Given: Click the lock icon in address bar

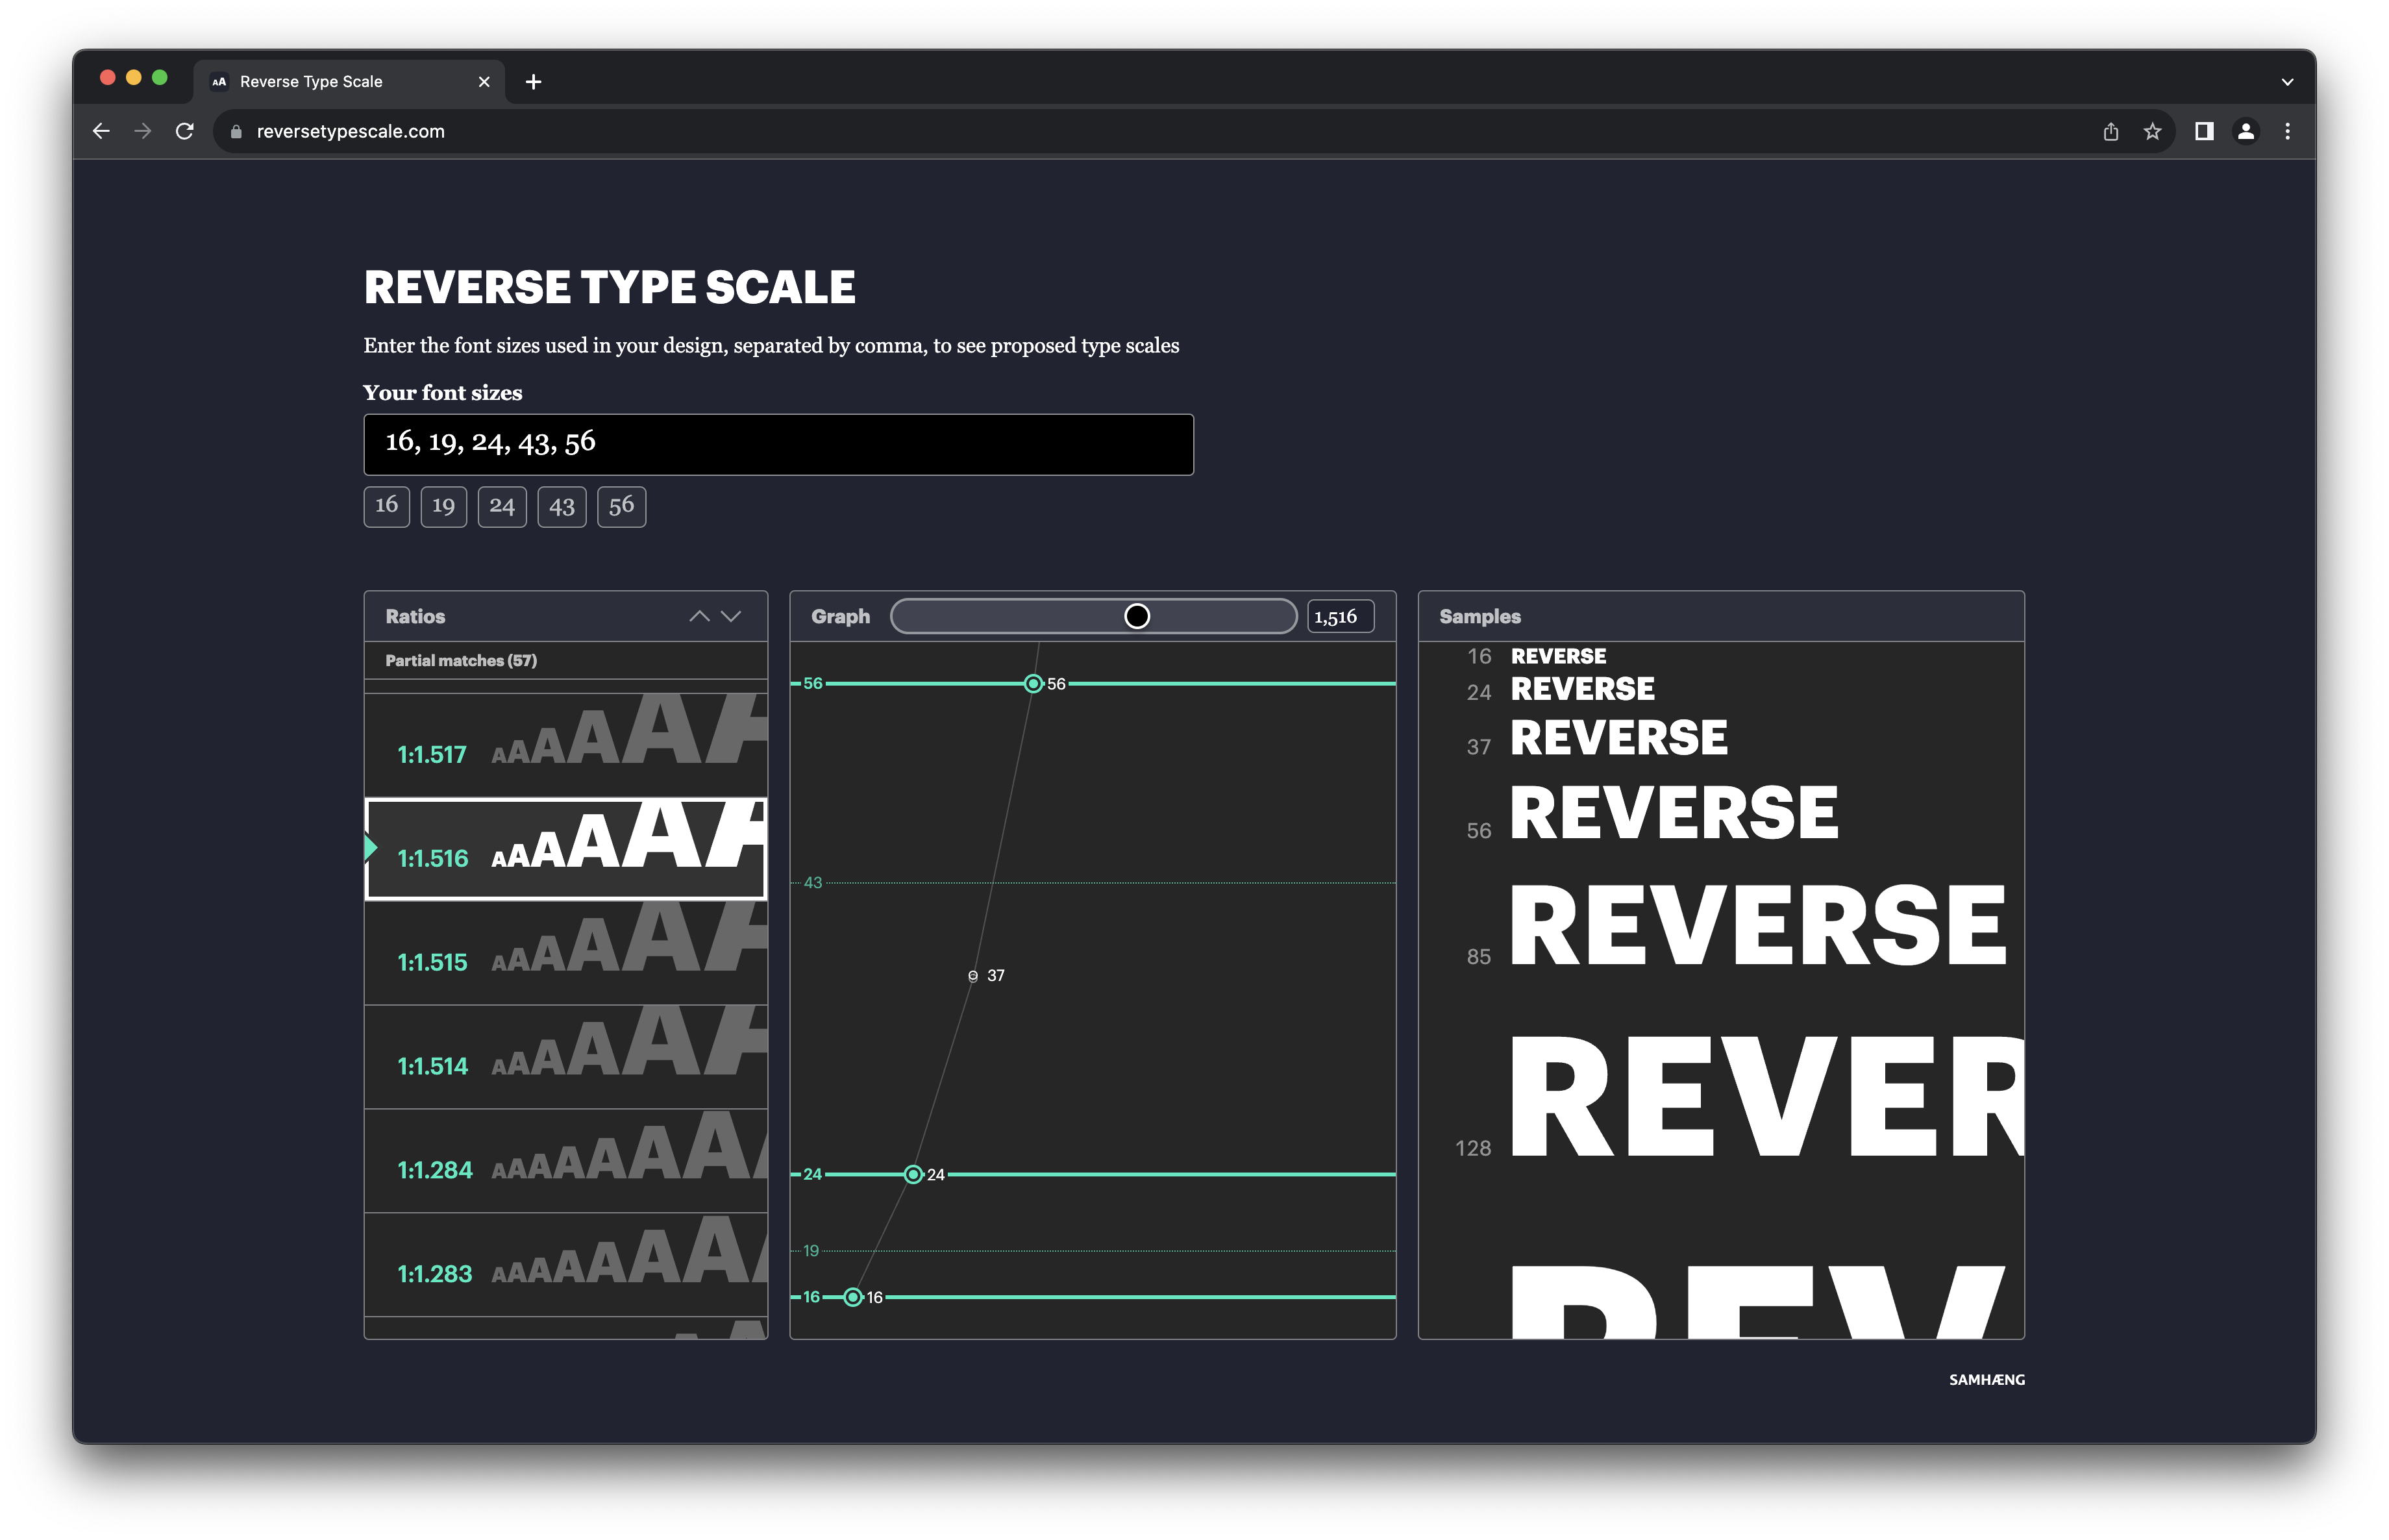Looking at the screenshot, I should tap(236, 132).
